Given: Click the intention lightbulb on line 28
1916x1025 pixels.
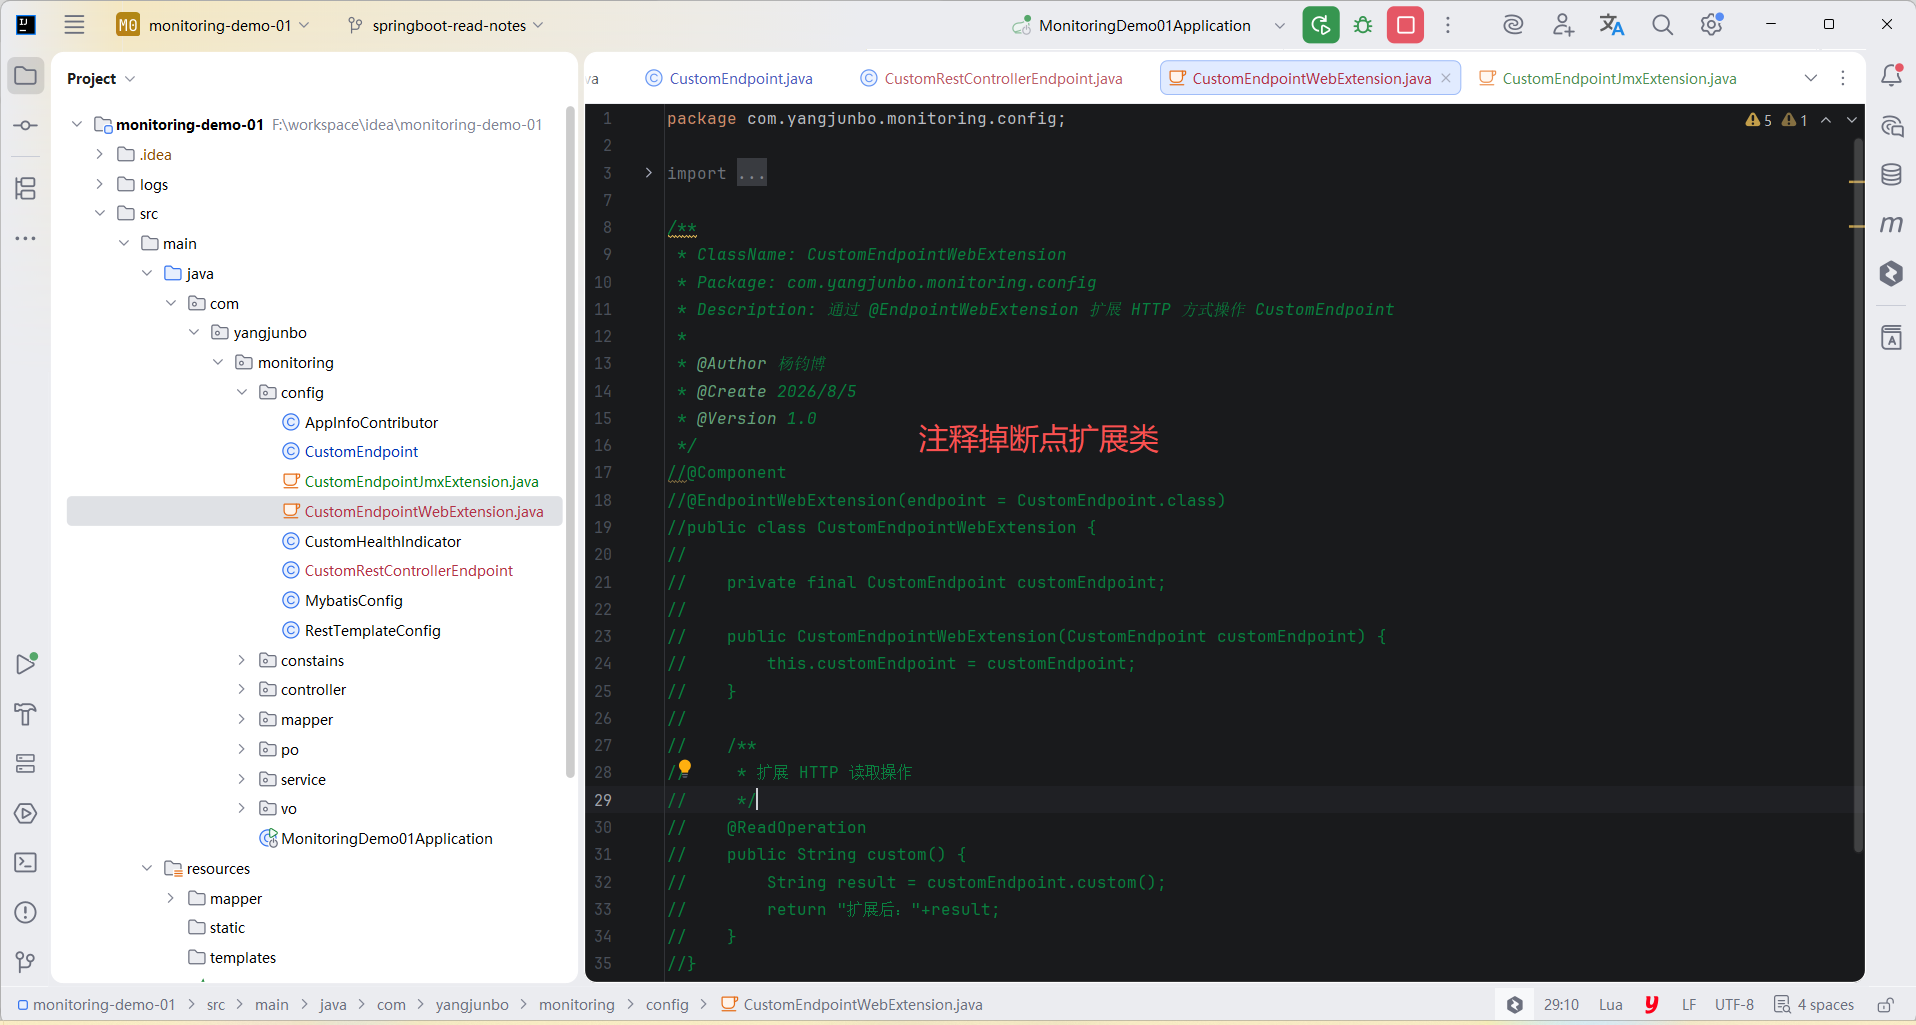Looking at the screenshot, I should click(x=685, y=768).
